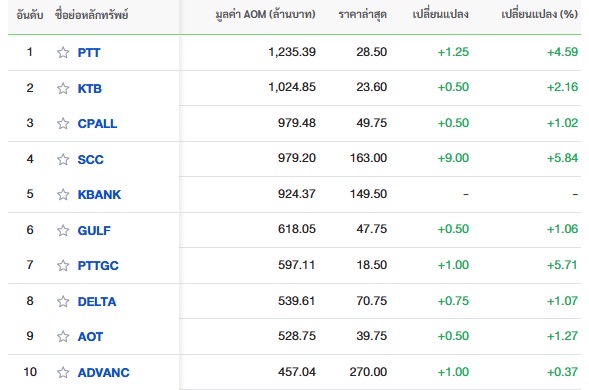Image resolution: width=589 pixels, height=390 pixels.
Task: Open the ADVANC symbol link
Action: [103, 373]
